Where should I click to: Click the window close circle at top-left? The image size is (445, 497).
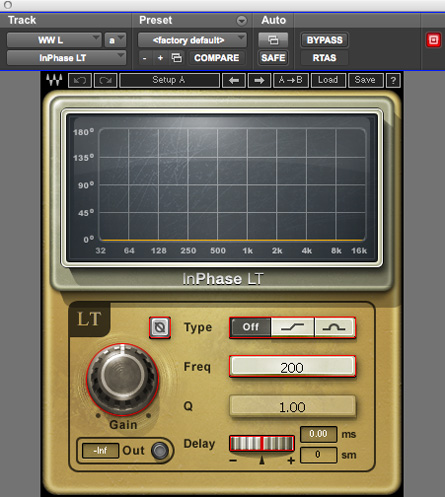click(8, 5)
